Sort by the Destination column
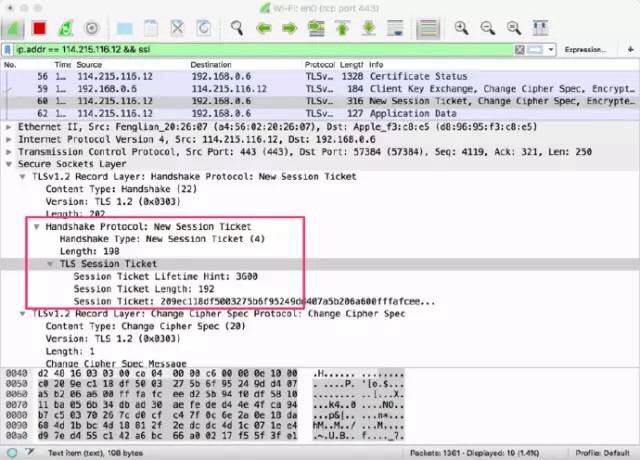The height and width of the screenshot is (460, 640). [211, 64]
